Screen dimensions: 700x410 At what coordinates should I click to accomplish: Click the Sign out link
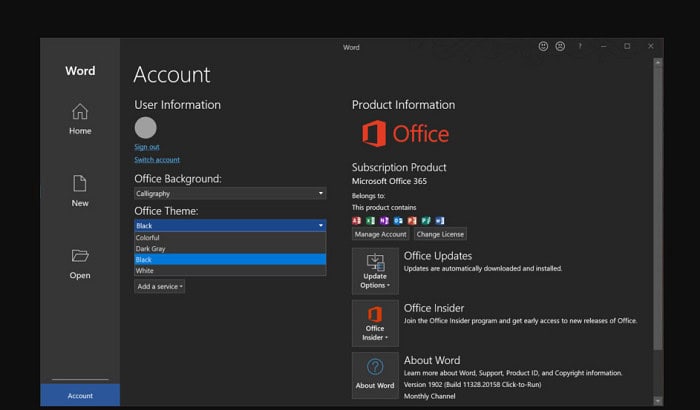pos(147,147)
